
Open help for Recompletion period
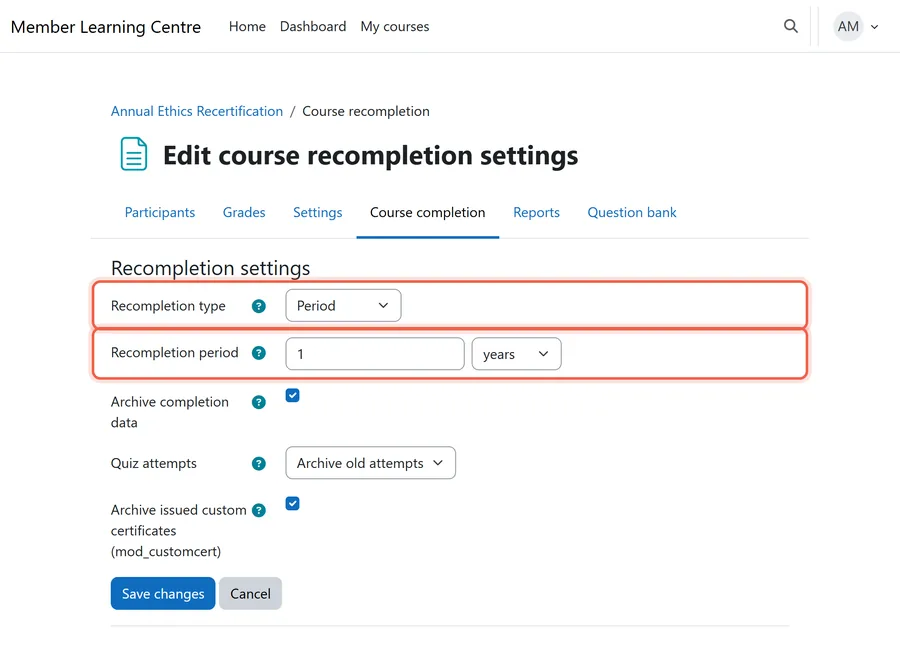click(x=259, y=352)
